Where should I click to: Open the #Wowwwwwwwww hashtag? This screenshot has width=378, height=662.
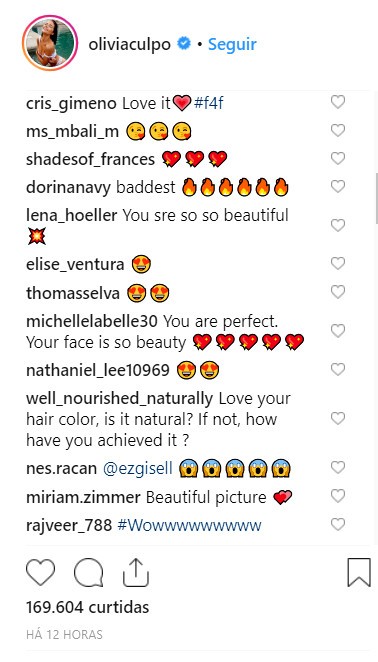pyautogui.click(x=189, y=526)
